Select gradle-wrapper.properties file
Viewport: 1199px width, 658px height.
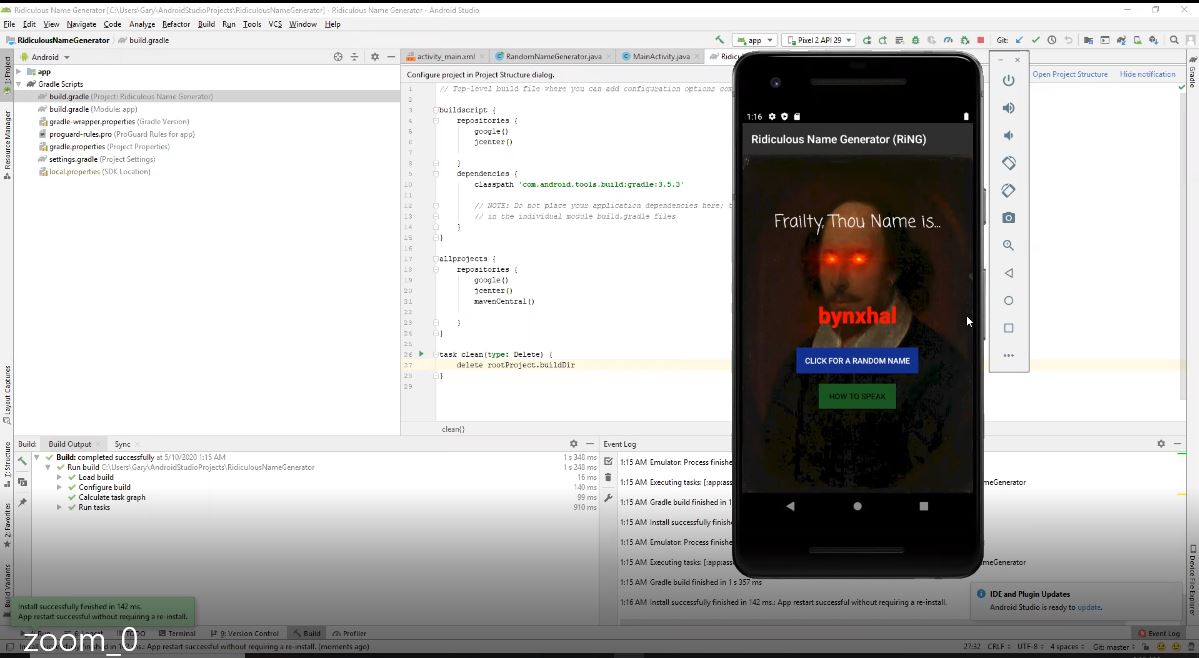point(113,122)
